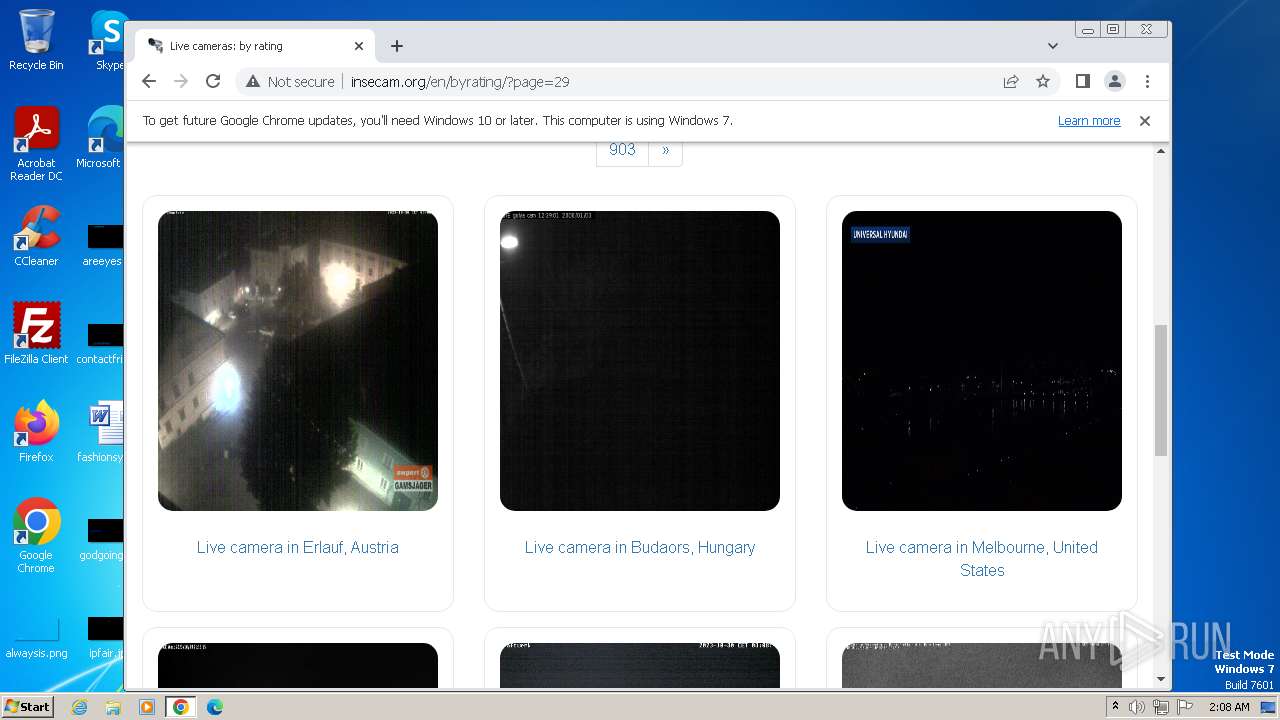Open File Explorer from taskbar
The image size is (1280, 720).
[x=113, y=707]
